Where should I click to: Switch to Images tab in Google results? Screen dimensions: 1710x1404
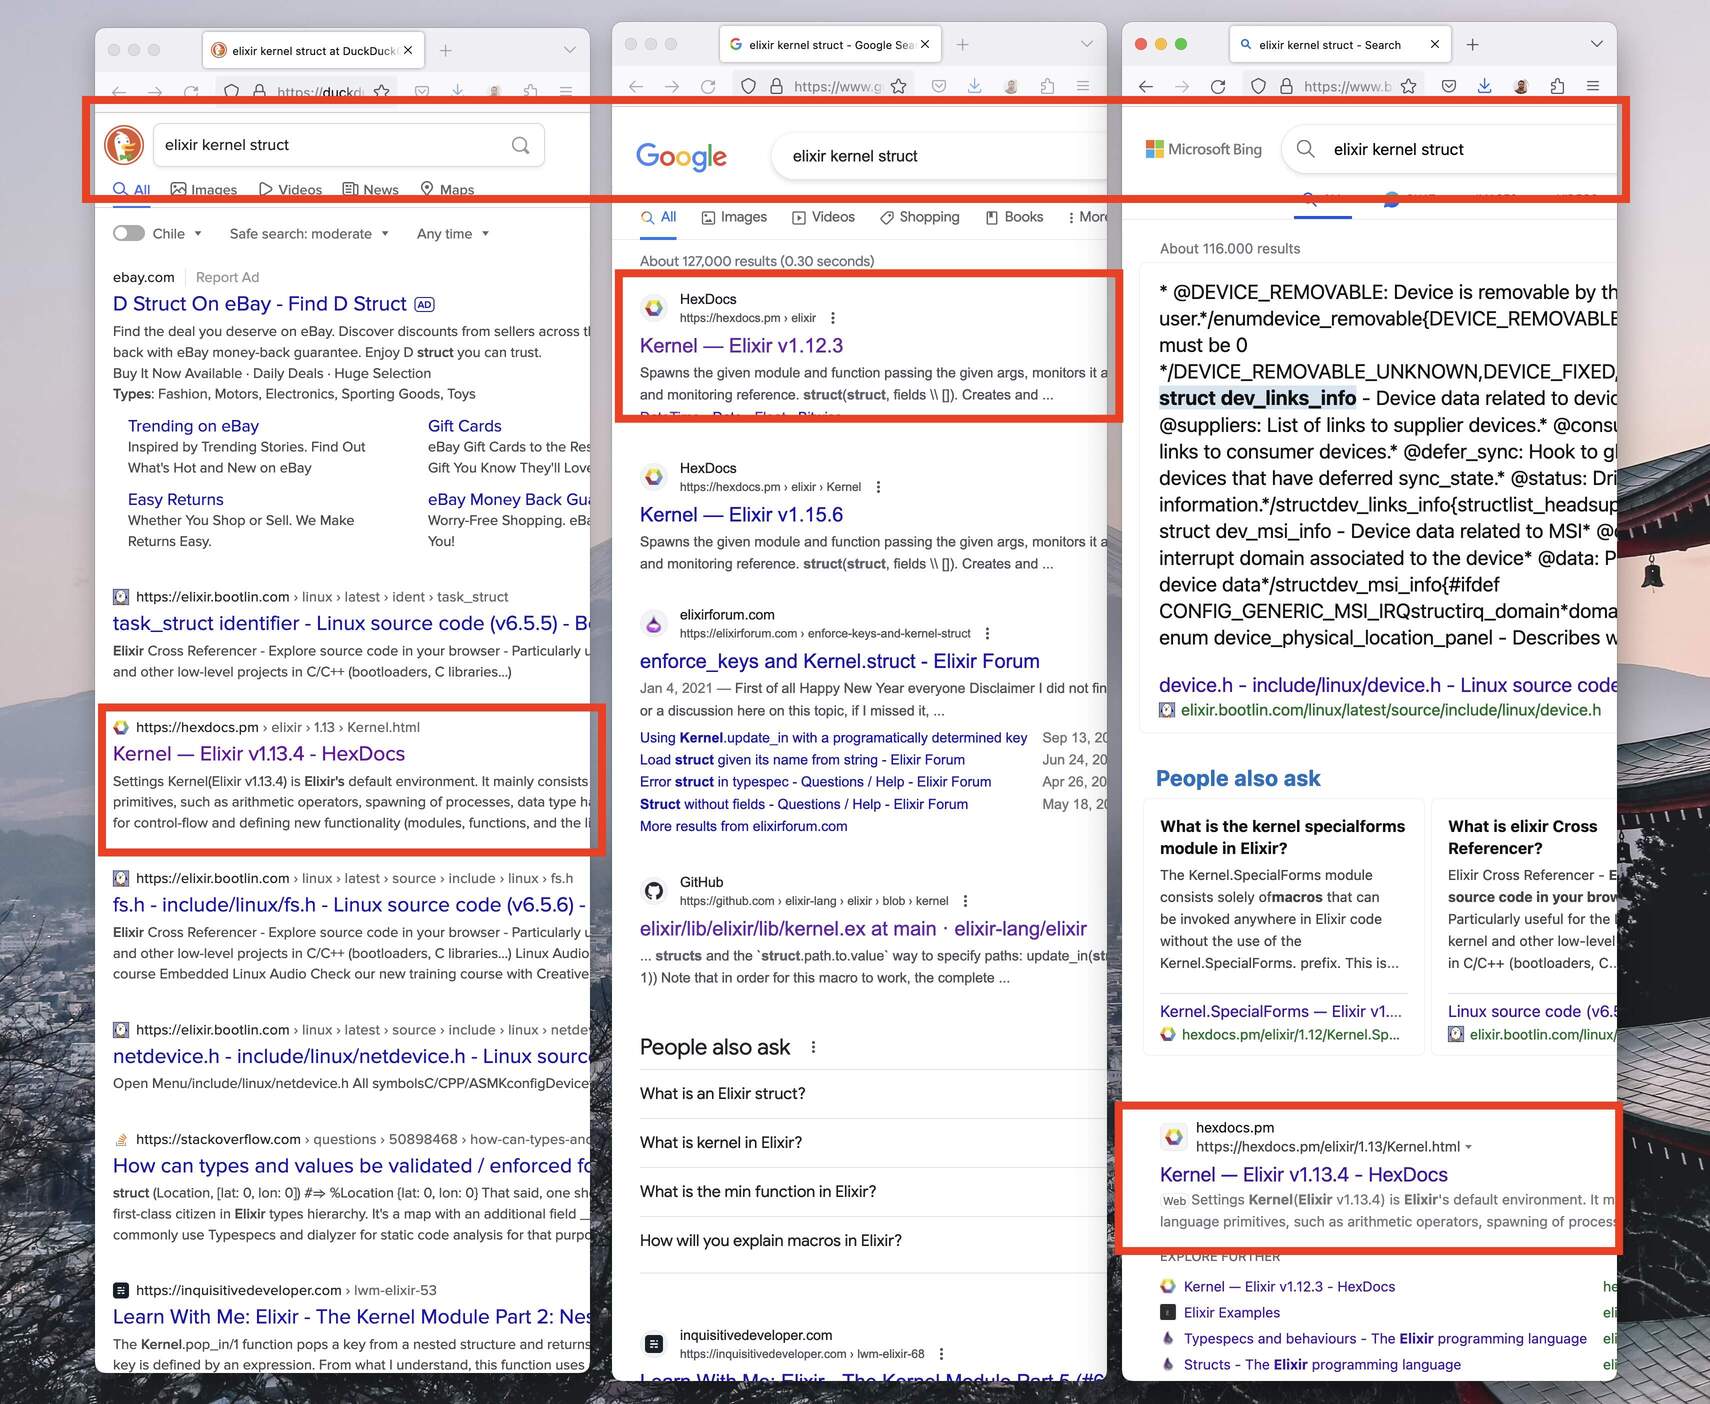click(x=734, y=217)
